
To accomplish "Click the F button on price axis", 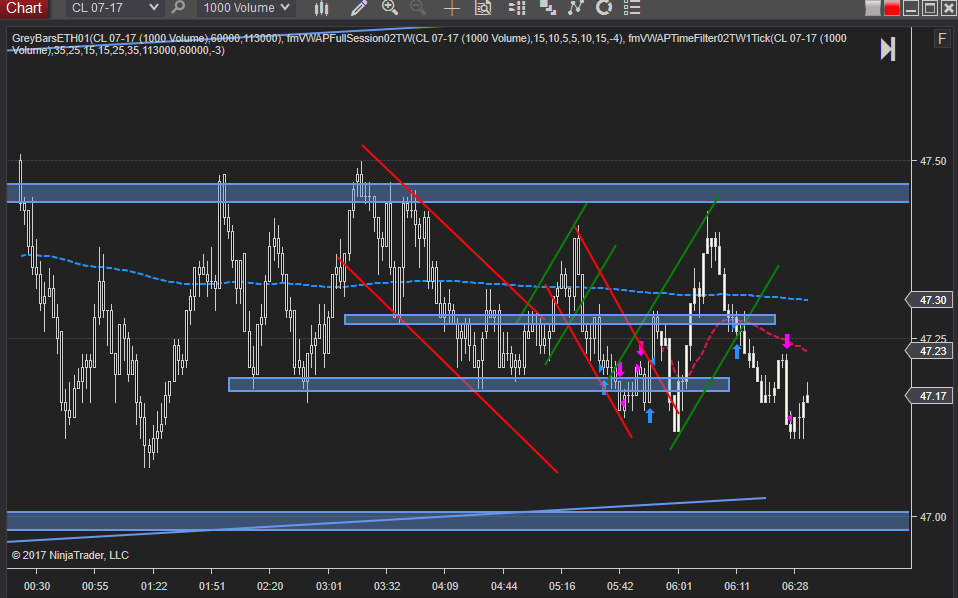I will [x=942, y=40].
